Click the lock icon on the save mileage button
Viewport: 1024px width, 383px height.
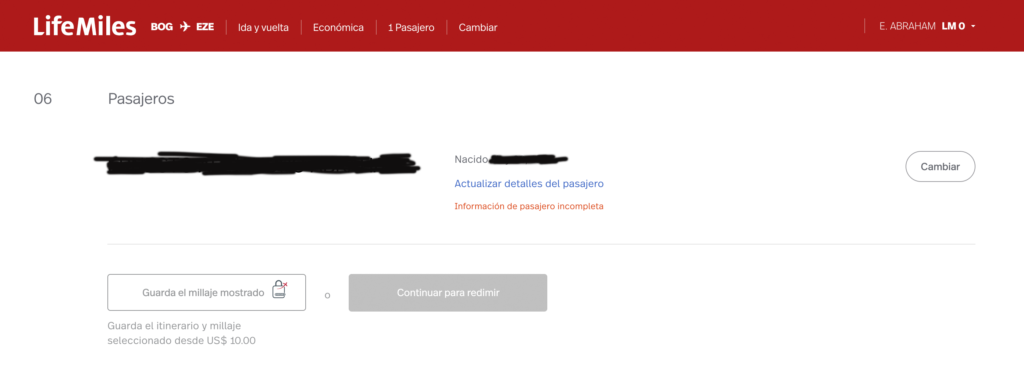[280, 290]
